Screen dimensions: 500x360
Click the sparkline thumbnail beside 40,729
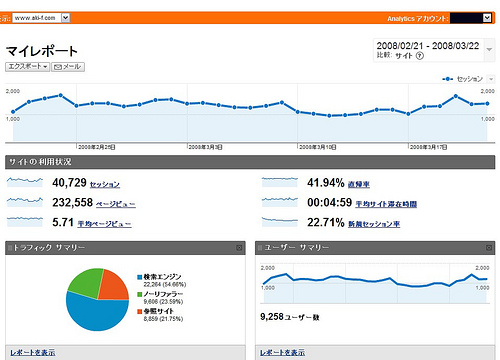(25, 182)
